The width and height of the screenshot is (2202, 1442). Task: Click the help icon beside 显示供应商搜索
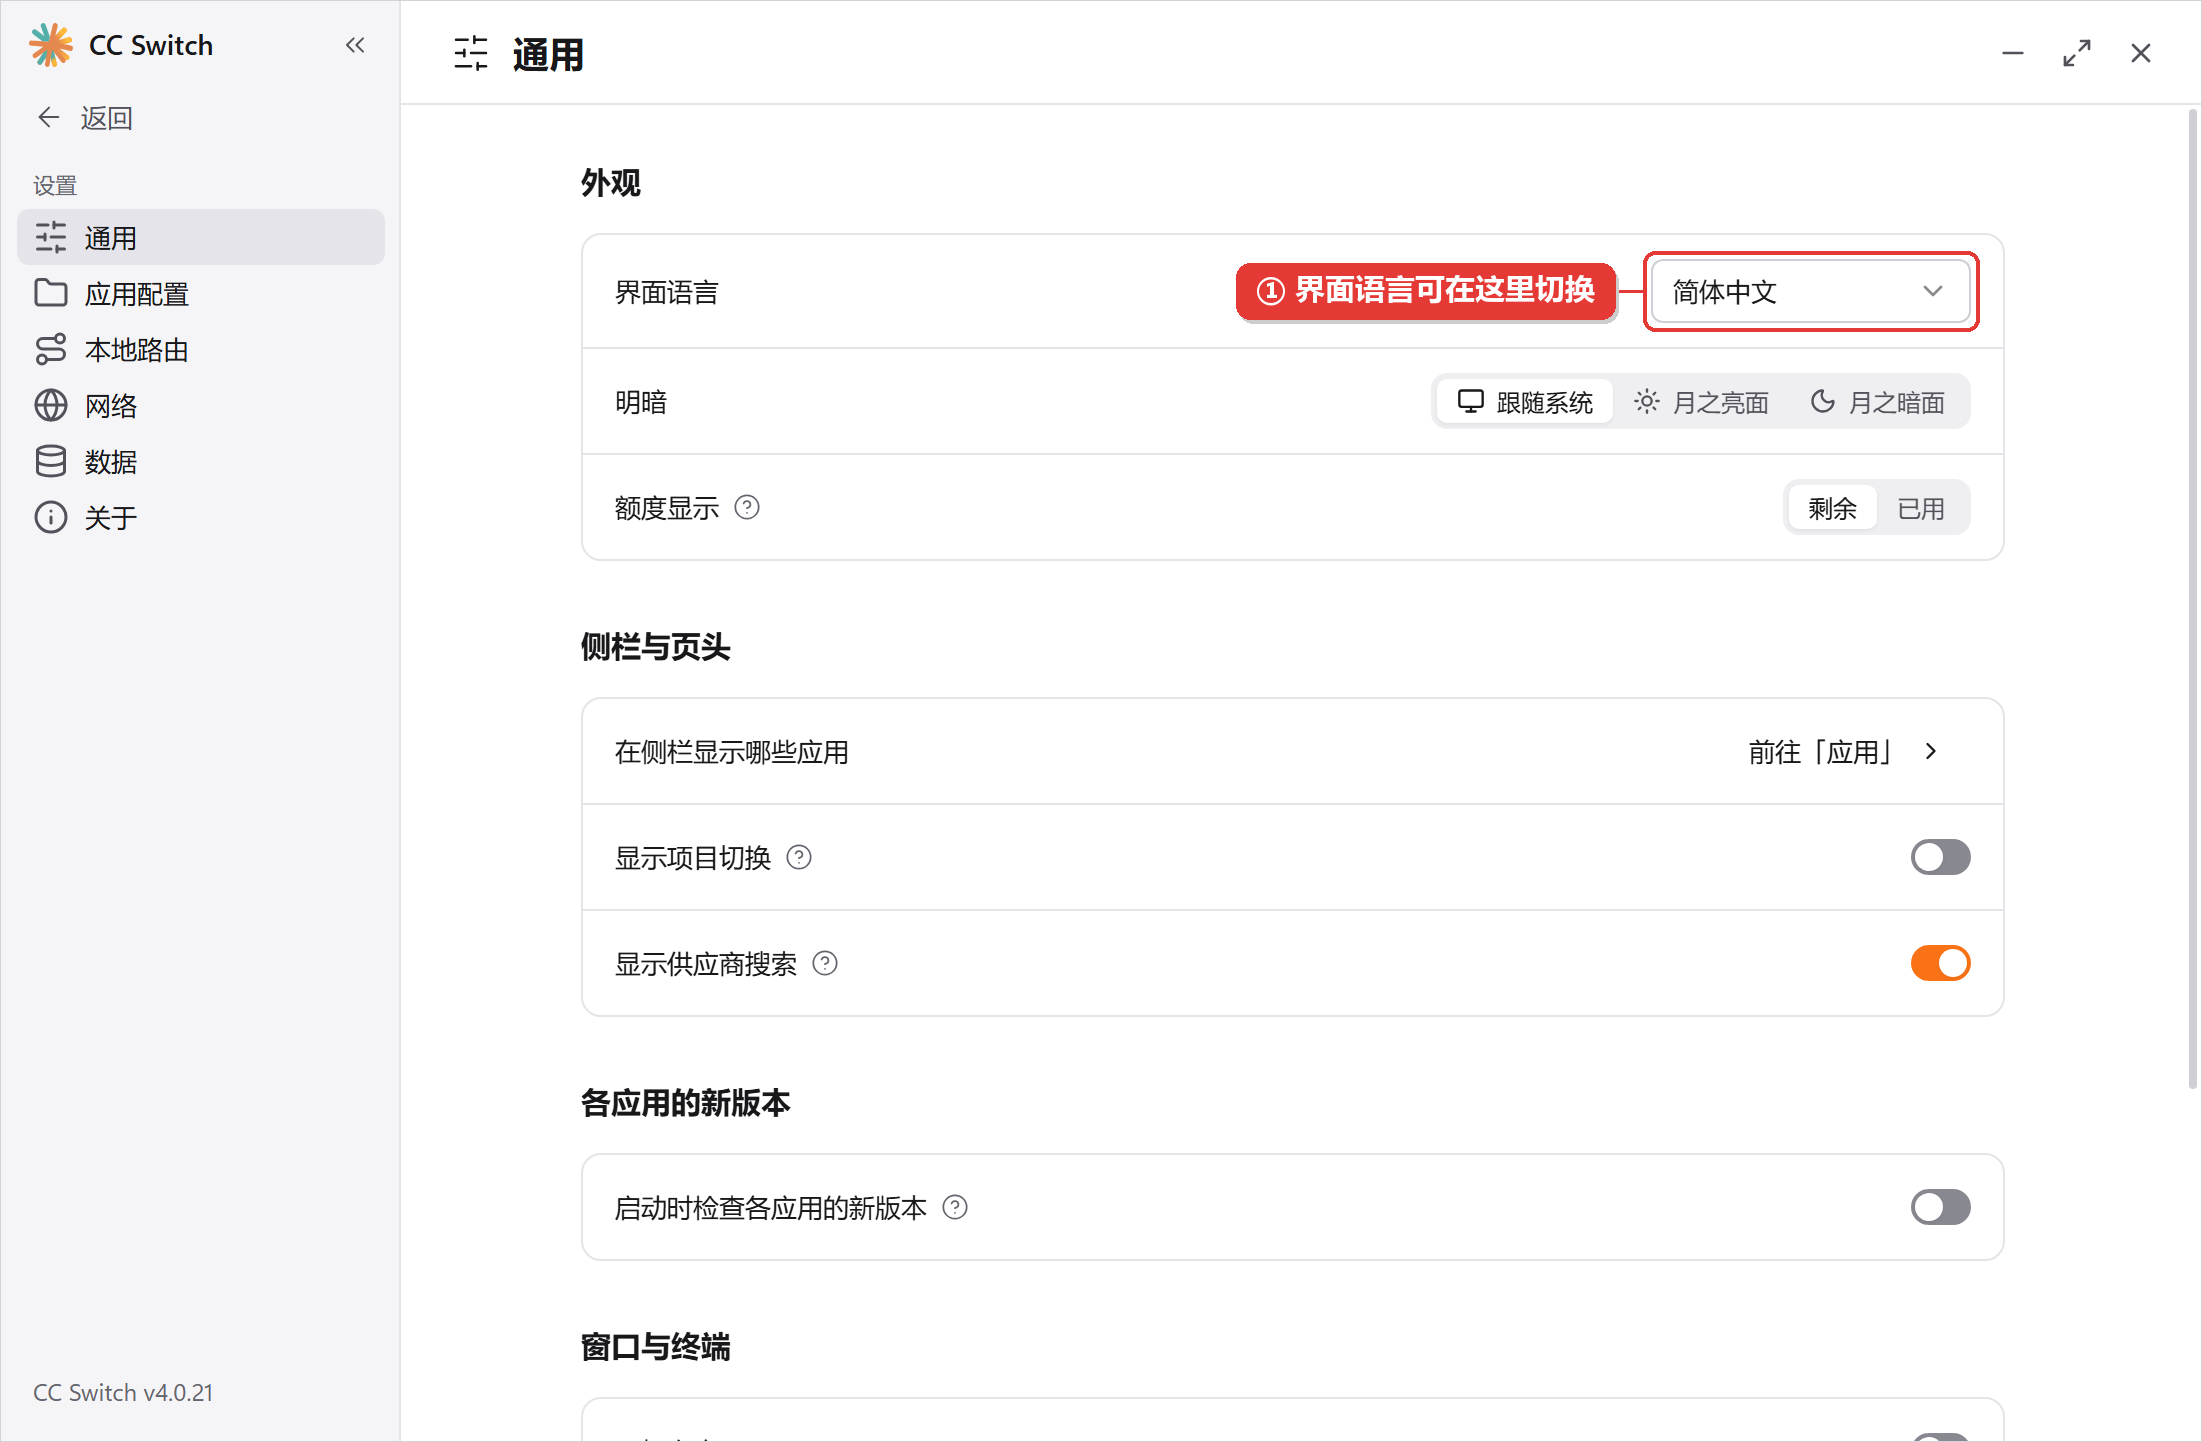click(825, 963)
